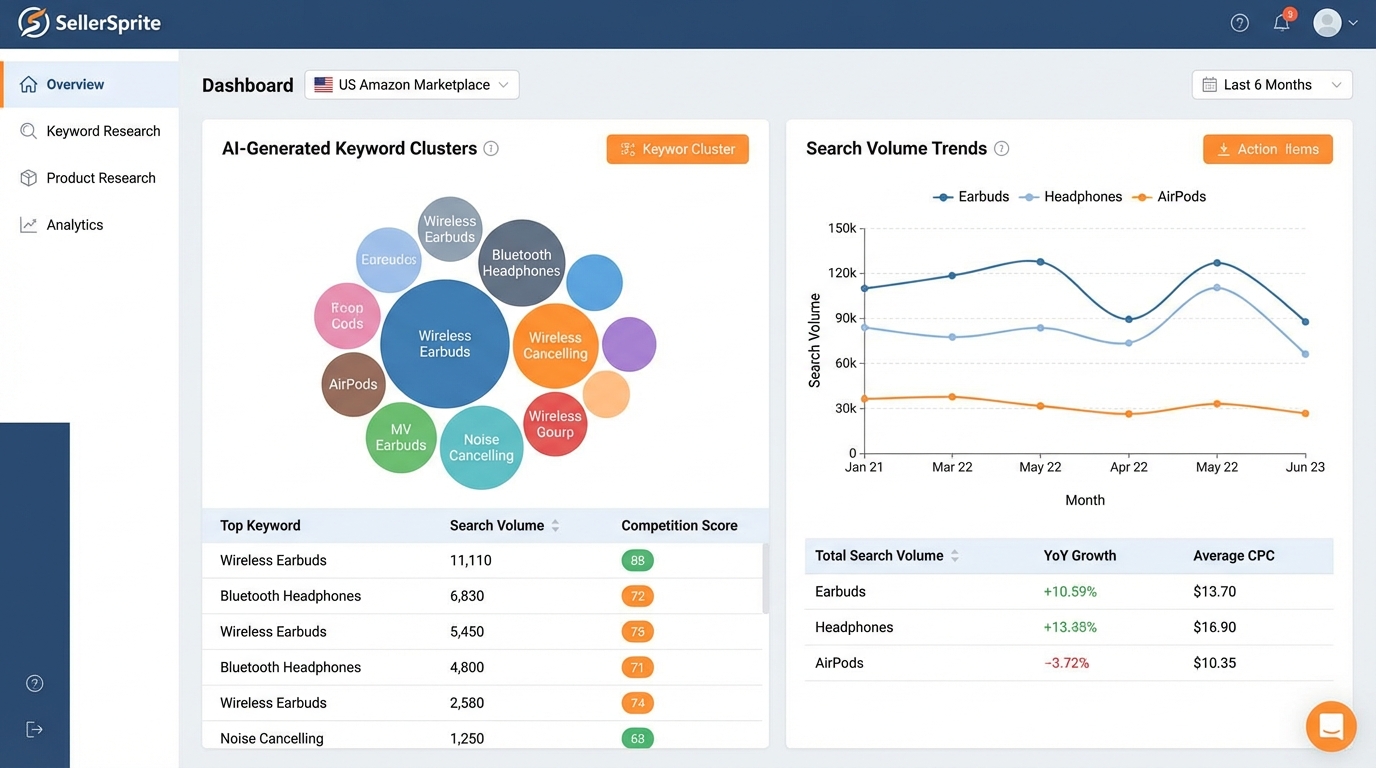
Task: Click the Keywor Cluster button
Action: click(x=677, y=148)
